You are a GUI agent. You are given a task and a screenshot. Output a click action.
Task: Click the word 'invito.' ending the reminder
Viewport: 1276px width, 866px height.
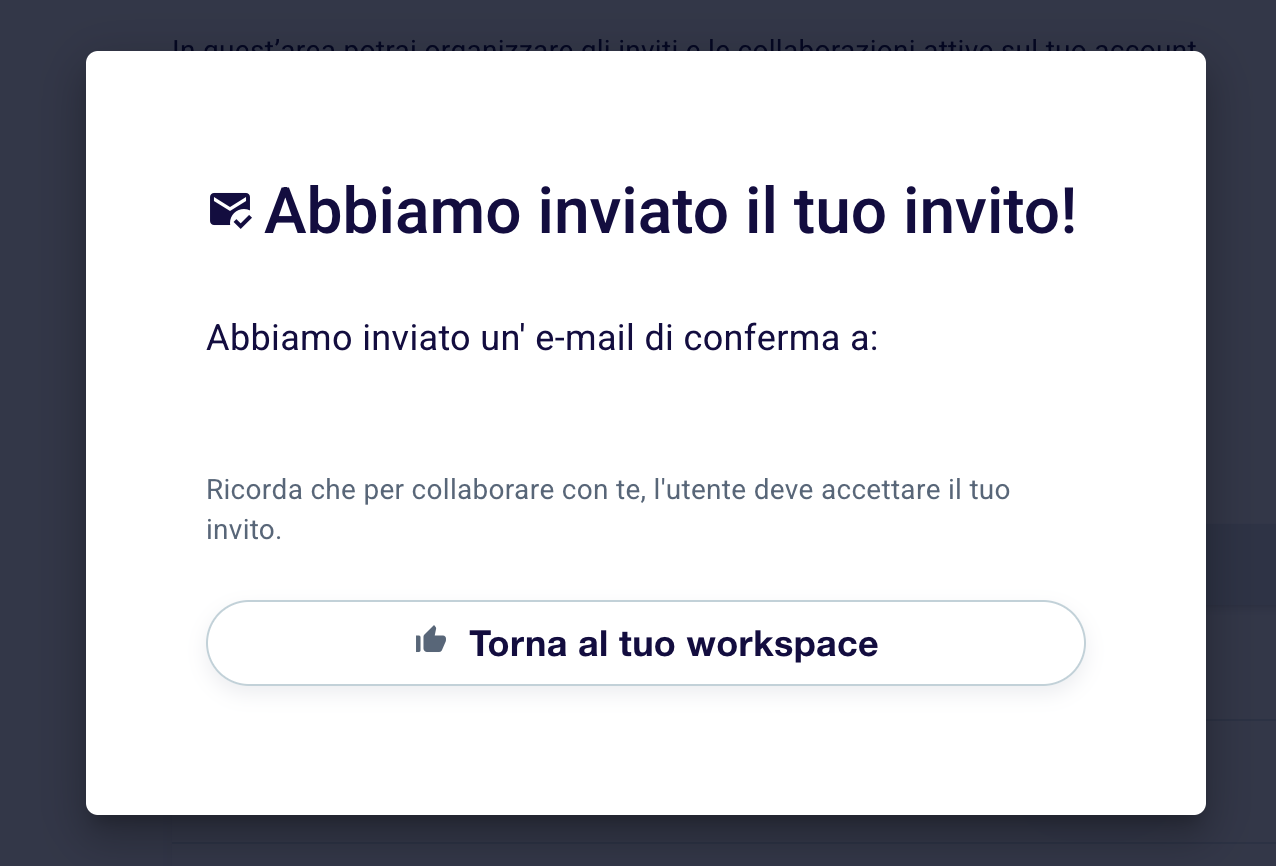coord(244,530)
